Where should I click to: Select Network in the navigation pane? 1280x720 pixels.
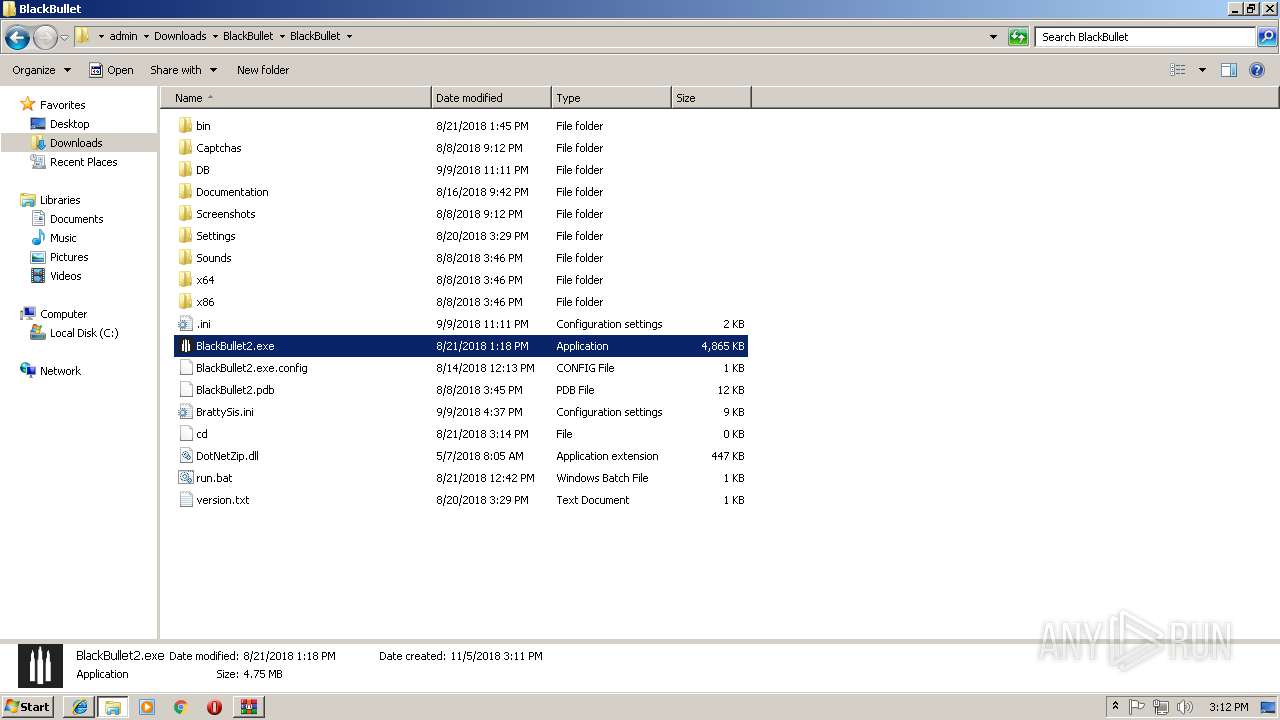60,371
